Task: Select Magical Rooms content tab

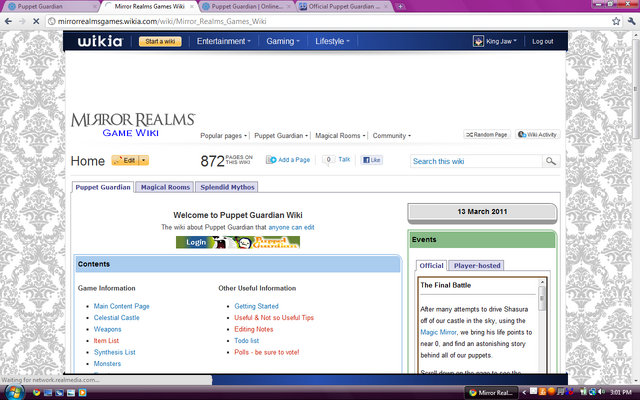Action: coord(165,187)
